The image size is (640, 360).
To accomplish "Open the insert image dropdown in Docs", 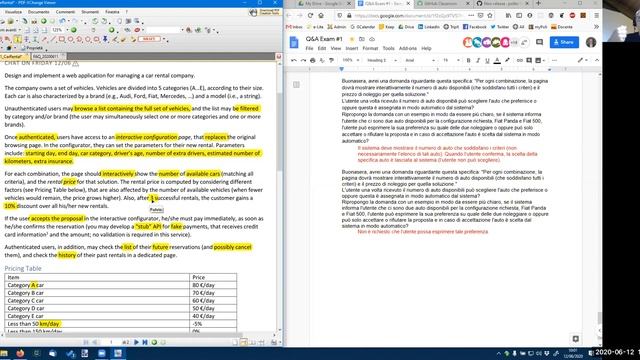I will click(x=540, y=60).
